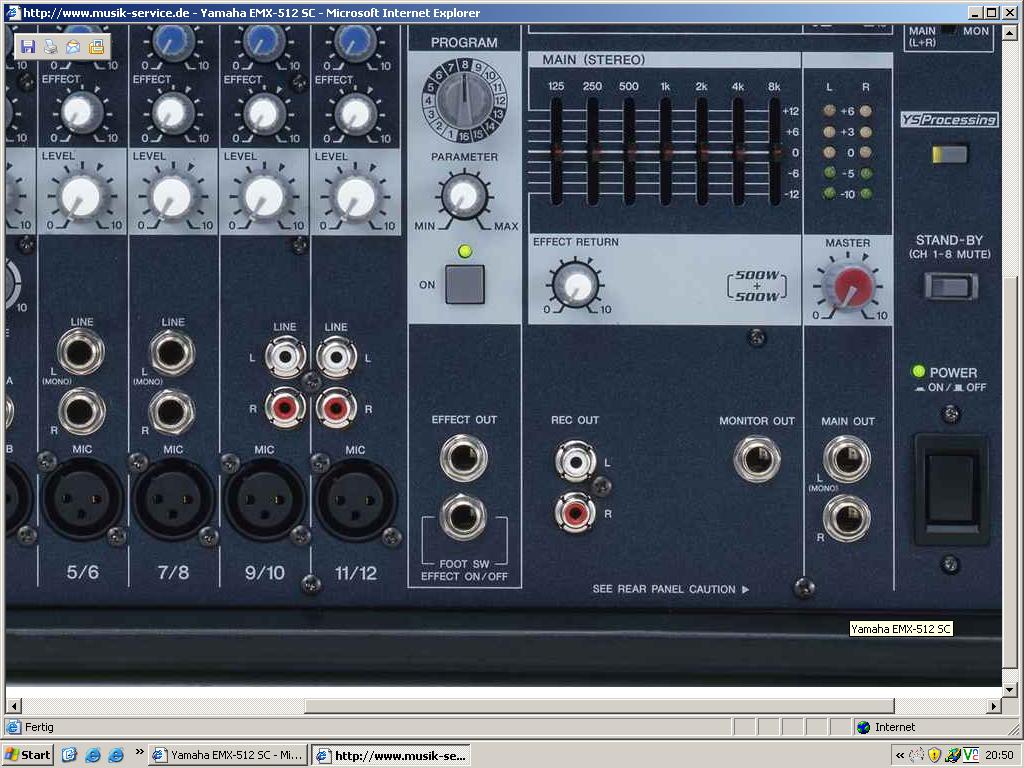Click the 125 Hz EQ slider in picture
The height and width of the screenshot is (768, 1024).
[556, 152]
